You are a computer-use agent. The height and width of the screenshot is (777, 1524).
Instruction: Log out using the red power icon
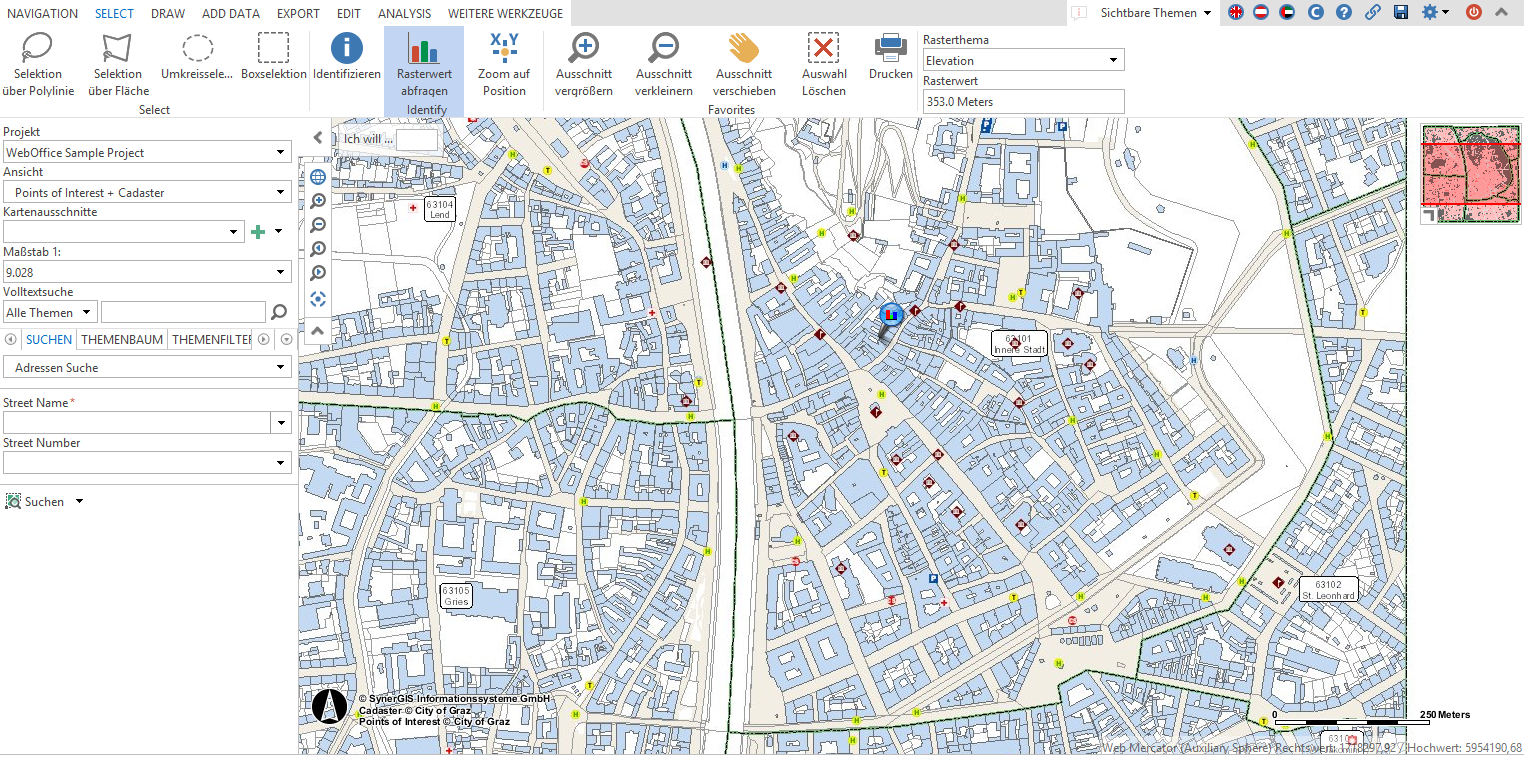point(1472,13)
